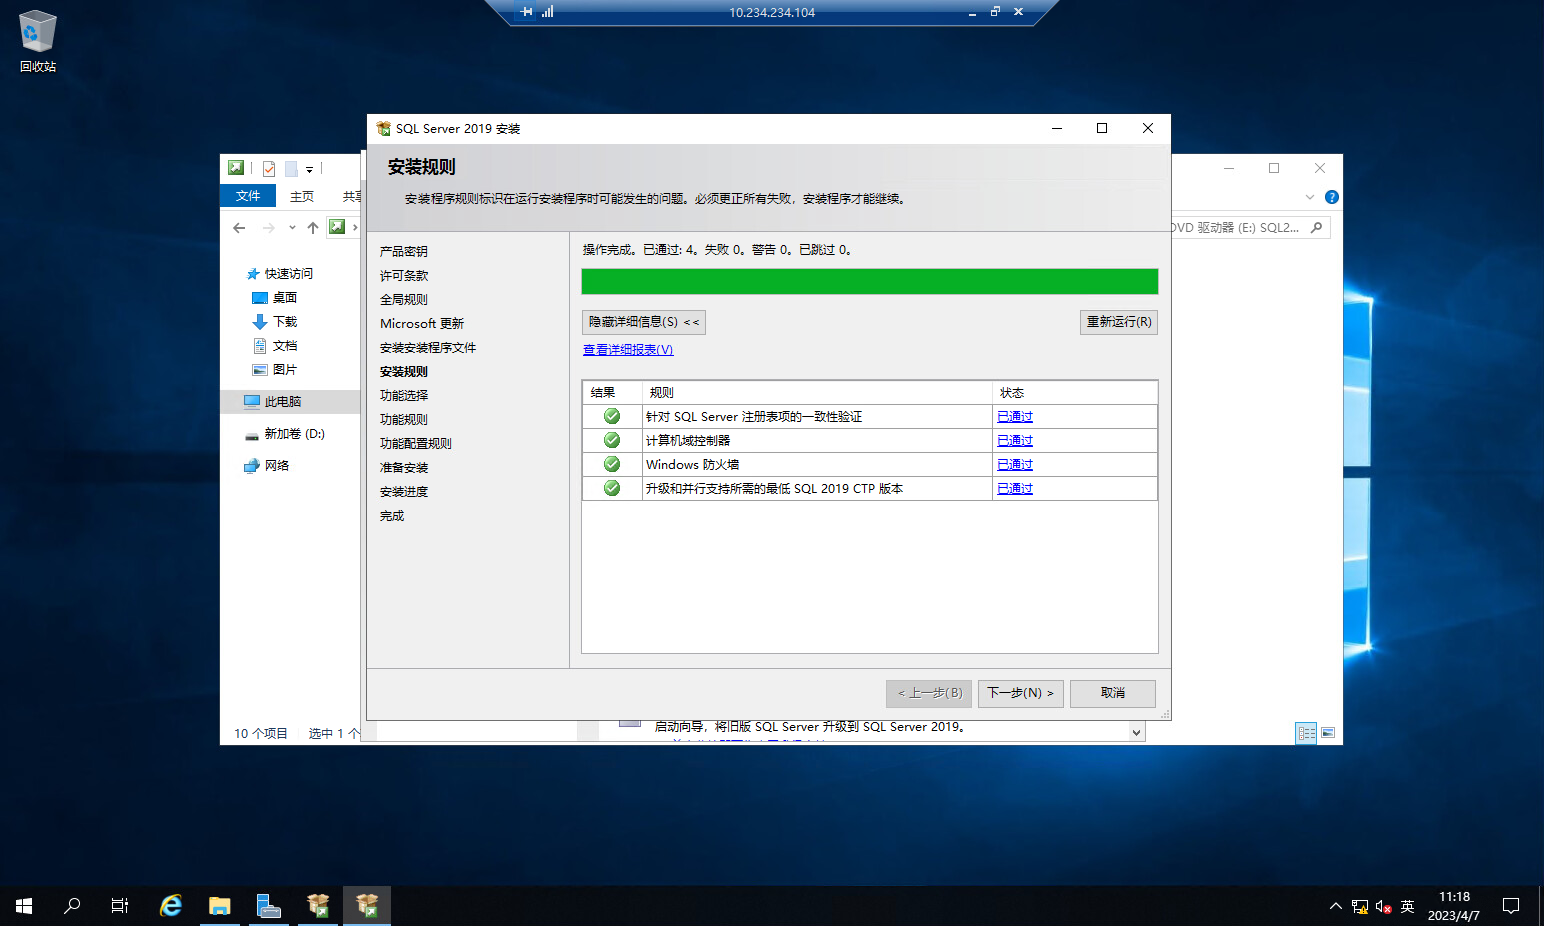This screenshot has height=926, width=1544.
Task: Expand the Explorer ribbon chevron
Action: [x=1310, y=197]
